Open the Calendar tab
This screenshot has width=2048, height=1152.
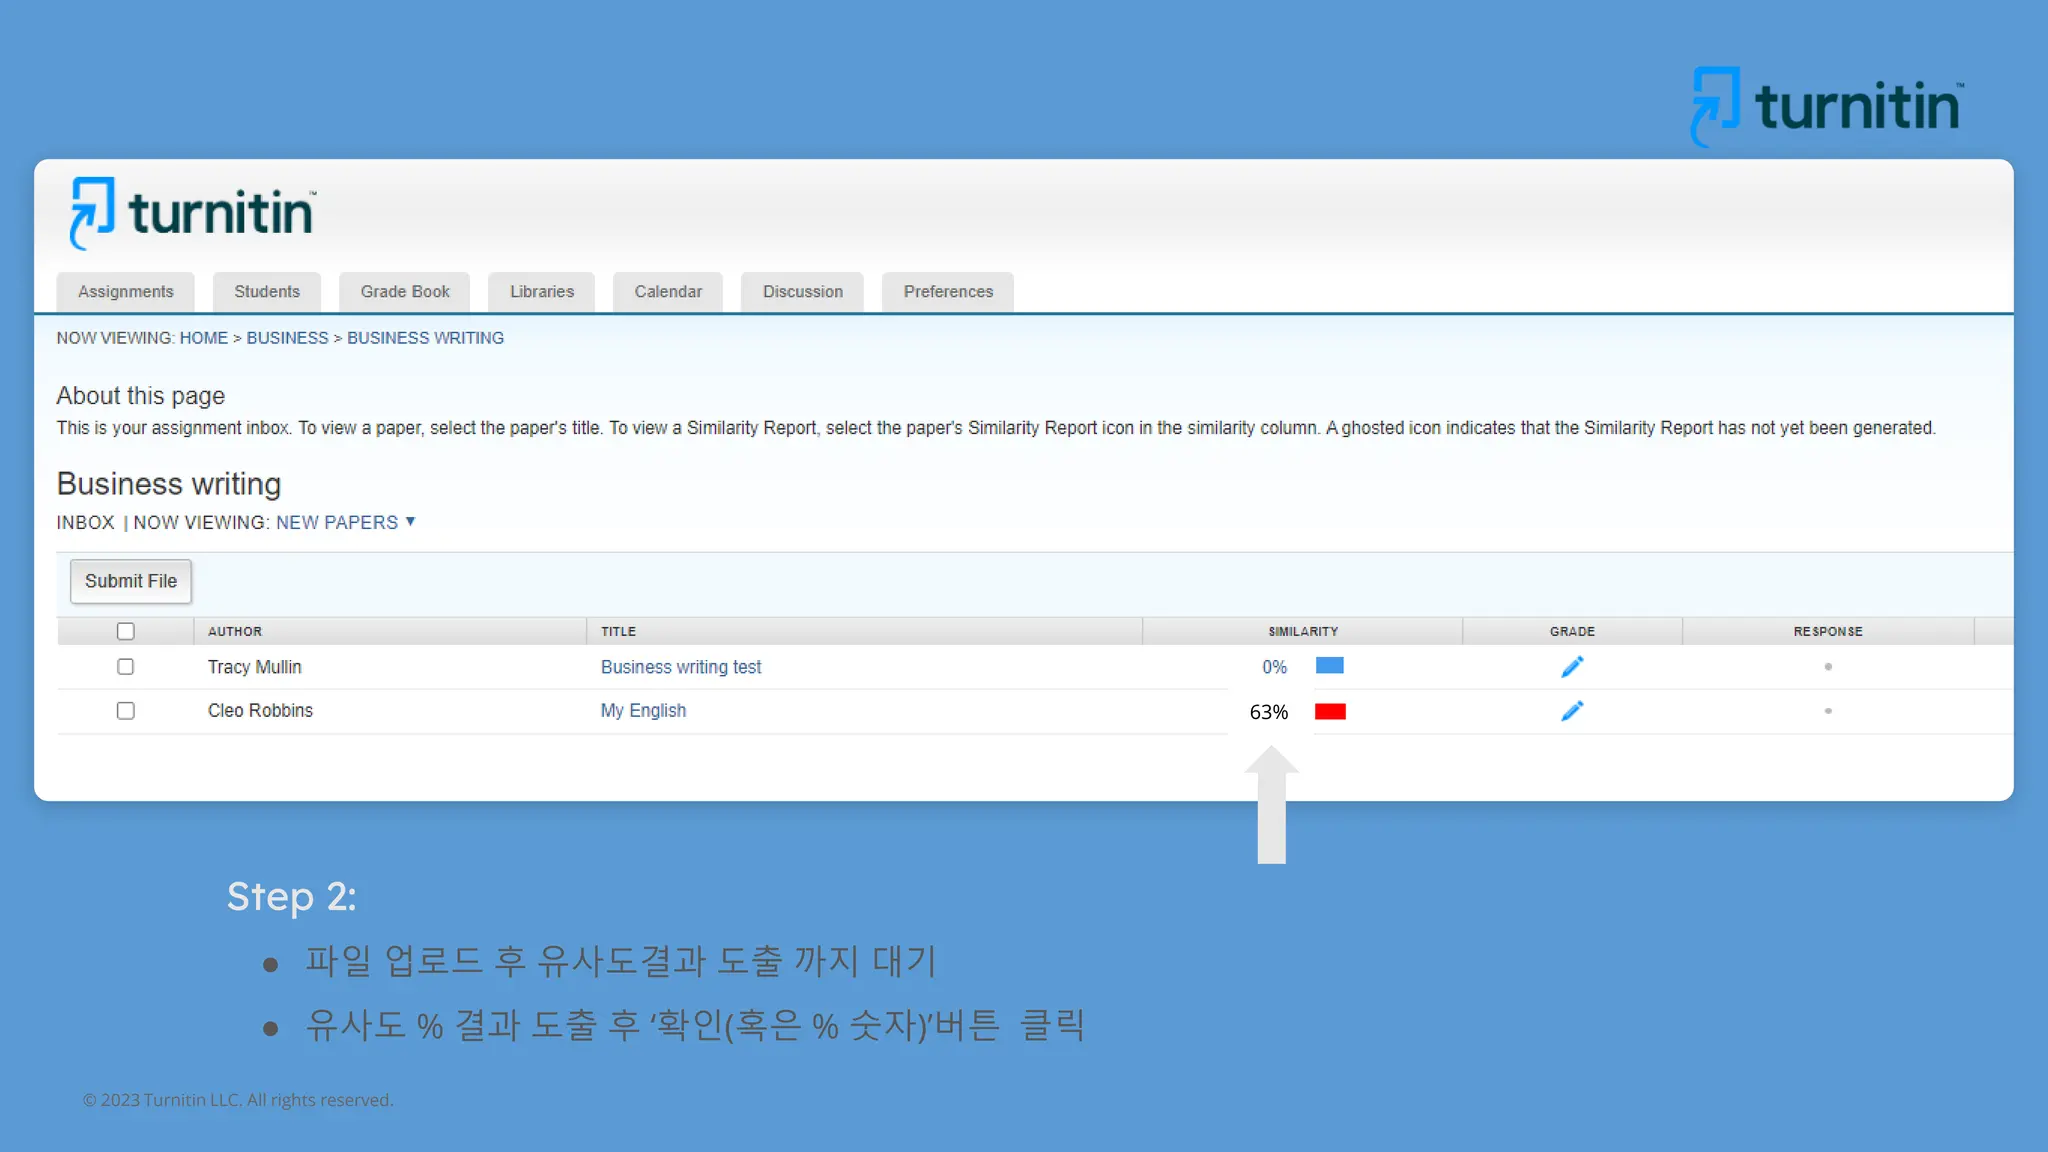pos(668,292)
